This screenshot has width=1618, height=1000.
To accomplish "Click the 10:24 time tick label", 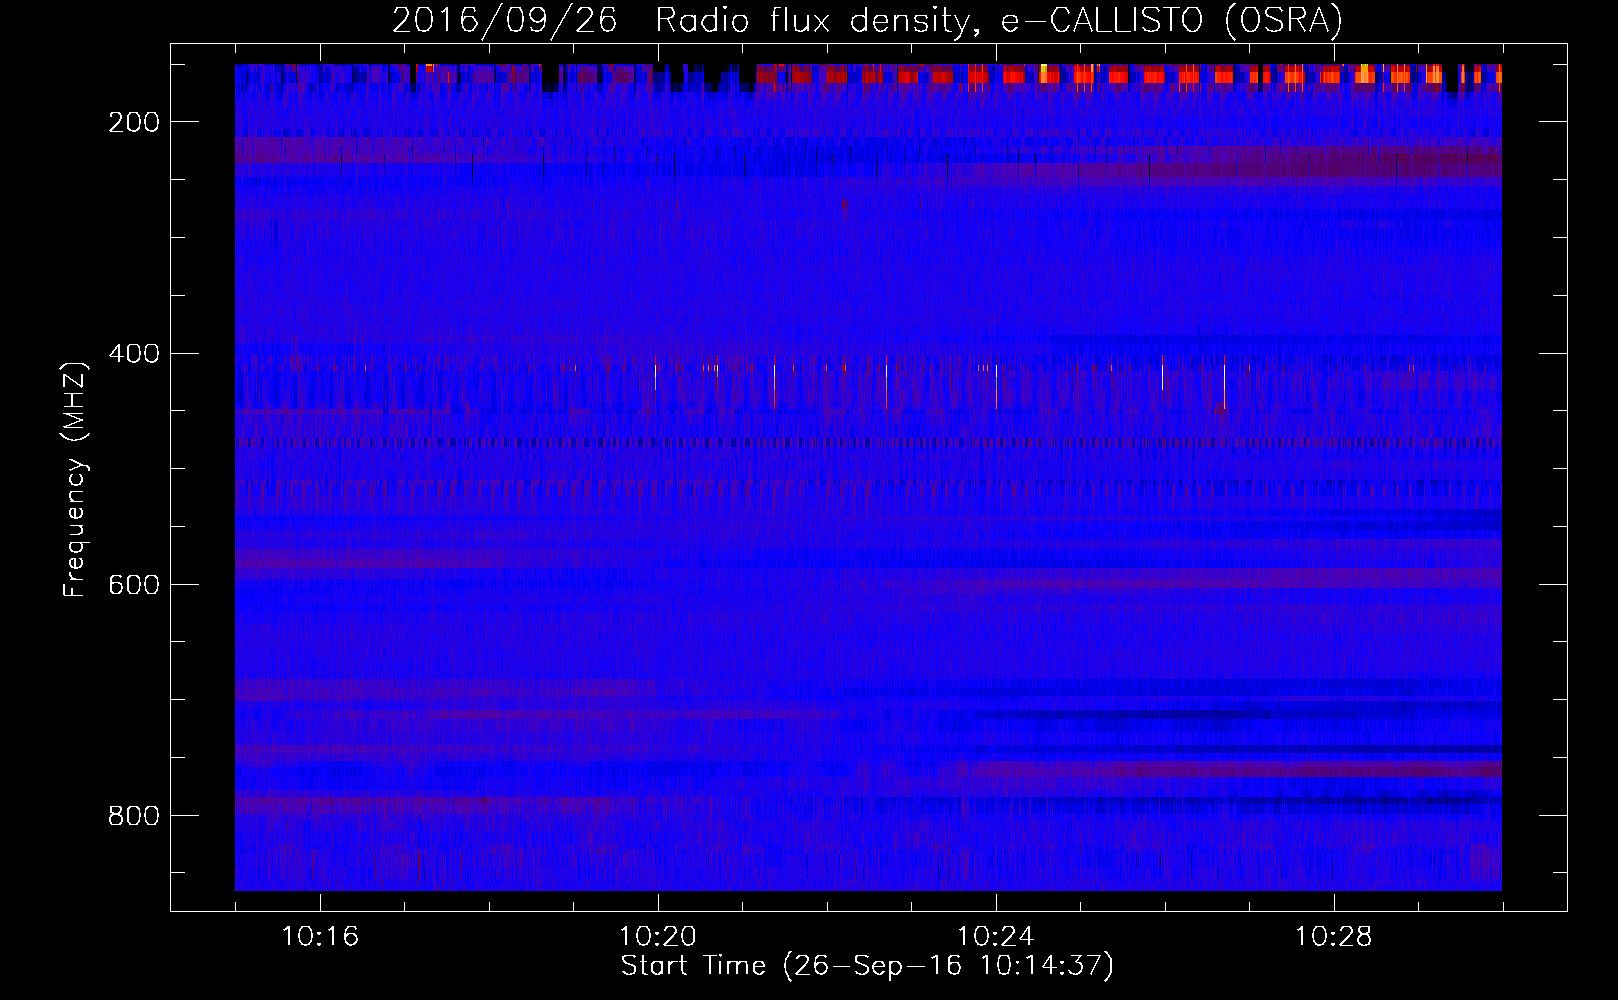I will [996, 936].
